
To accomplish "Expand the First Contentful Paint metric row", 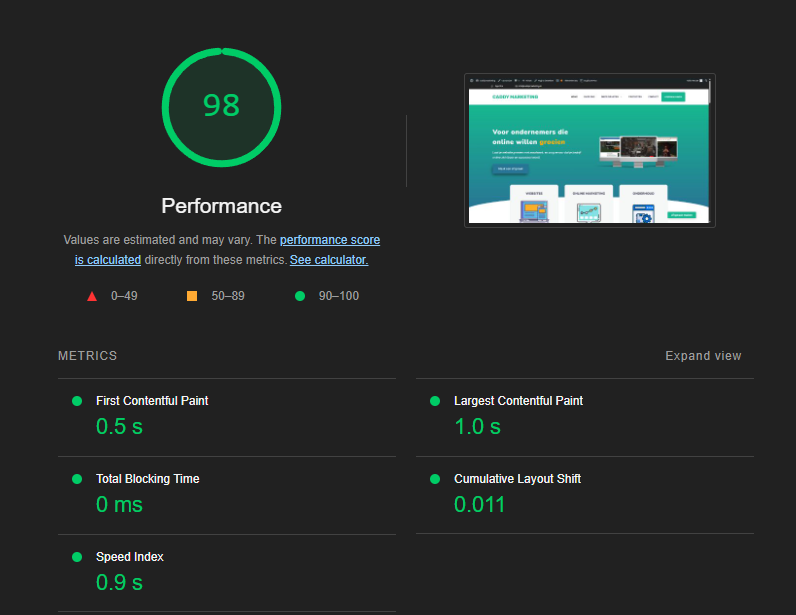I will pos(152,401).
